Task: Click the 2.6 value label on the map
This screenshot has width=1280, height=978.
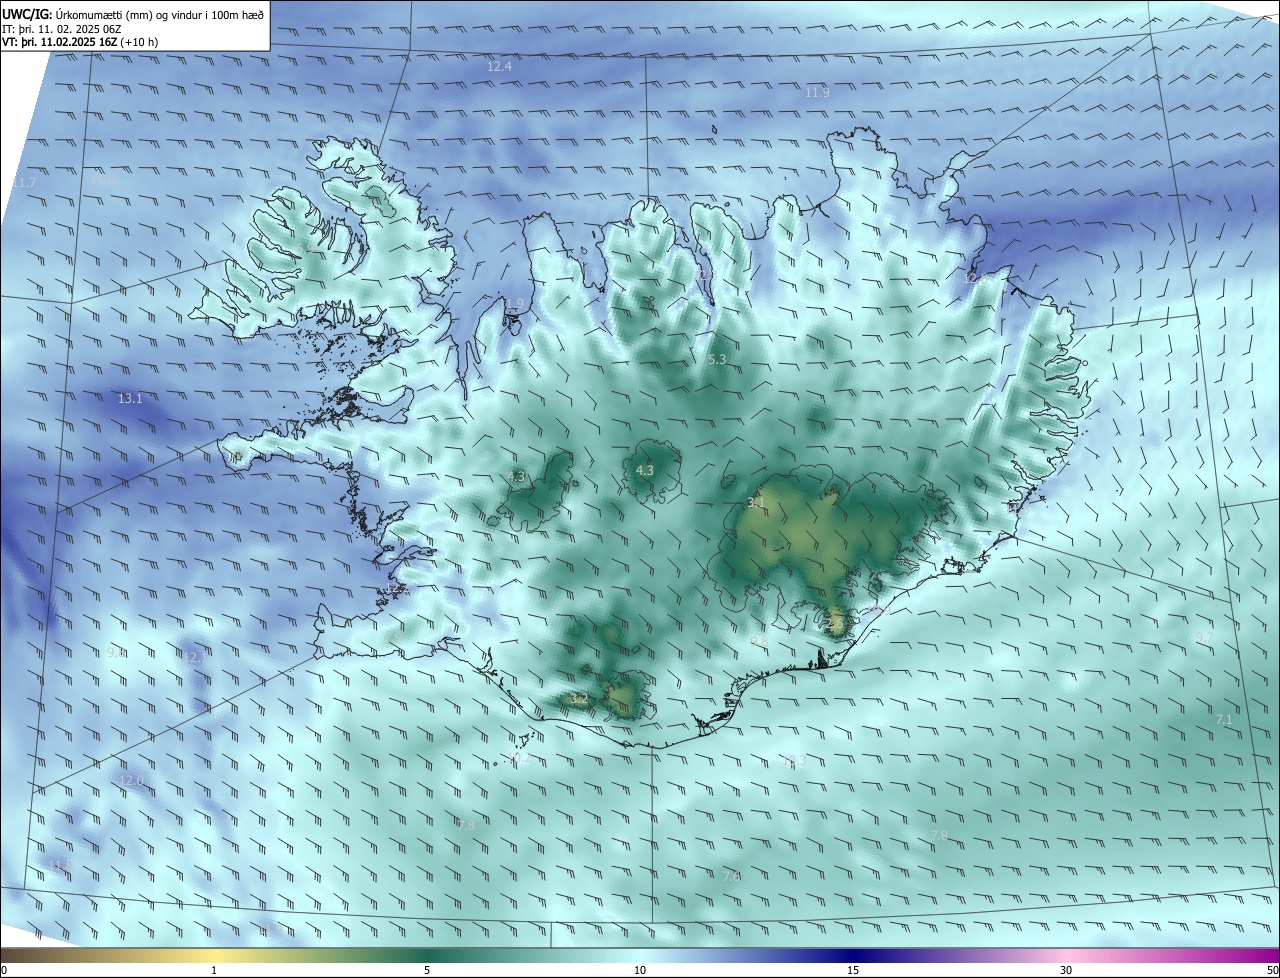Action: point(834,623)
